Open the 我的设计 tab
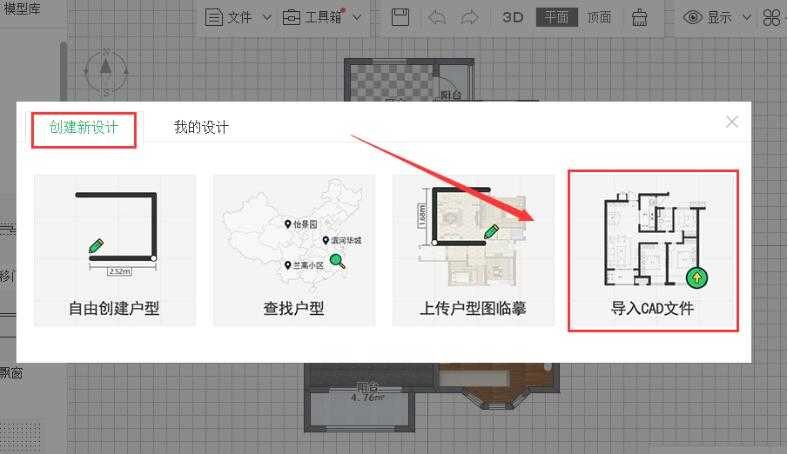This screenshot has width=788, height=454. 201,128
